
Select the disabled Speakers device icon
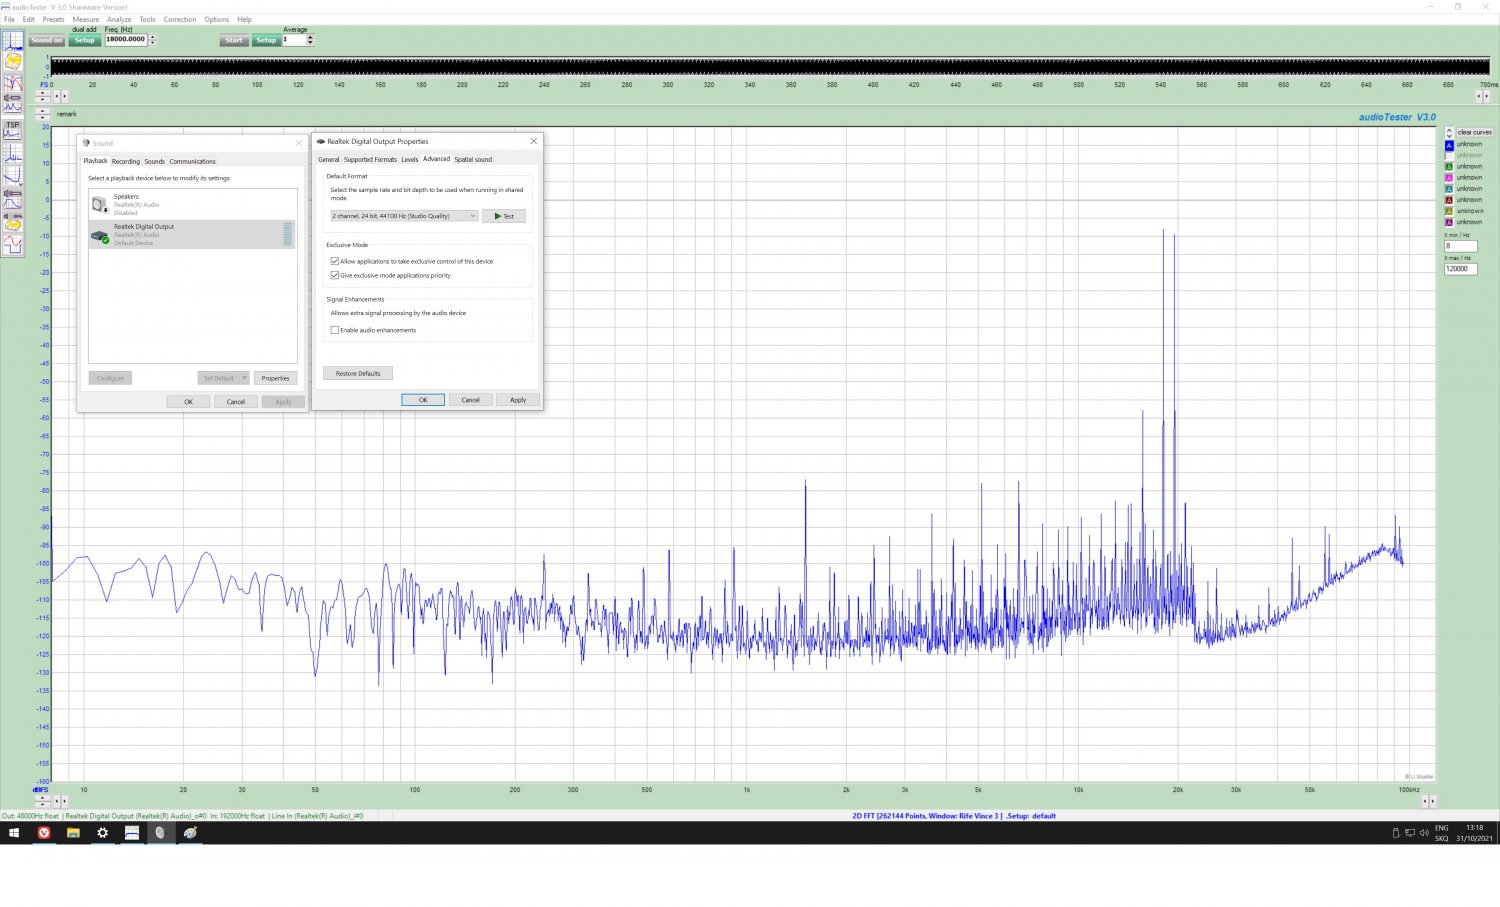click(x=100, y=205)
